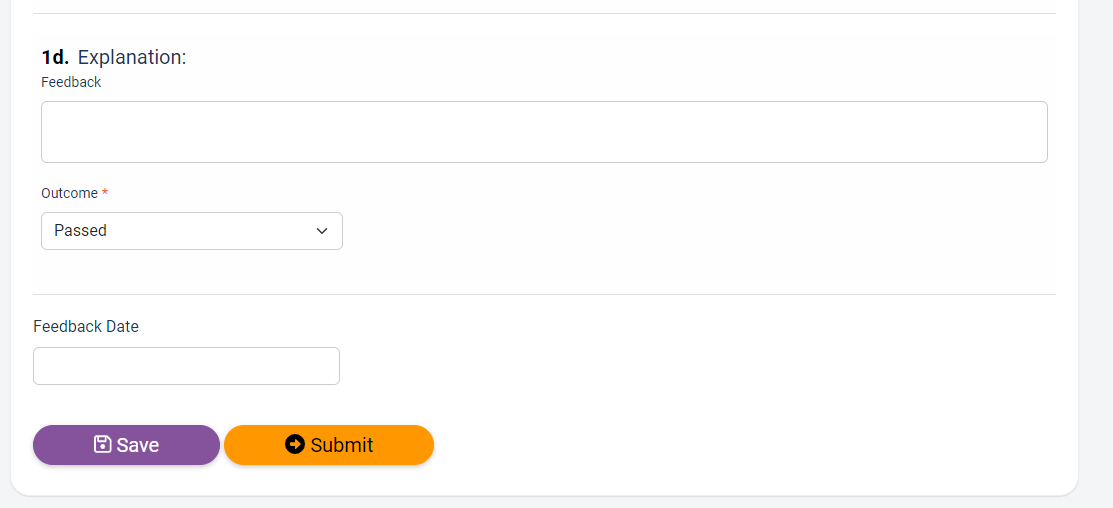
Task: Click the floppy disk icon on Save
Action: 103,444
